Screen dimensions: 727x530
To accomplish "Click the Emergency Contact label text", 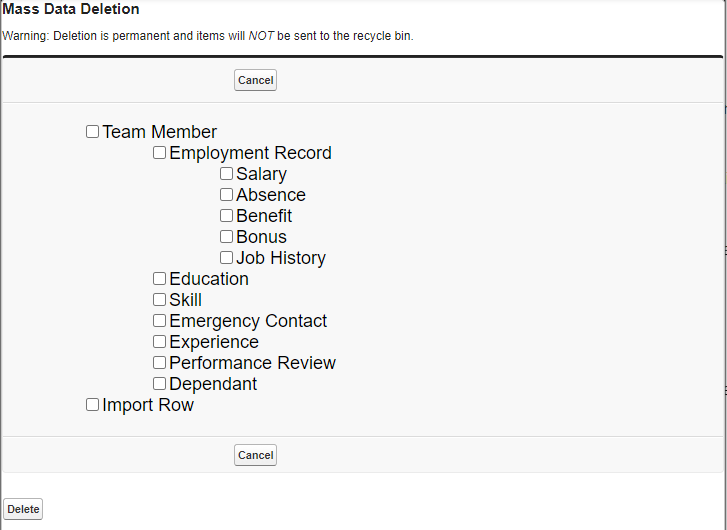I will coord(248,321).
